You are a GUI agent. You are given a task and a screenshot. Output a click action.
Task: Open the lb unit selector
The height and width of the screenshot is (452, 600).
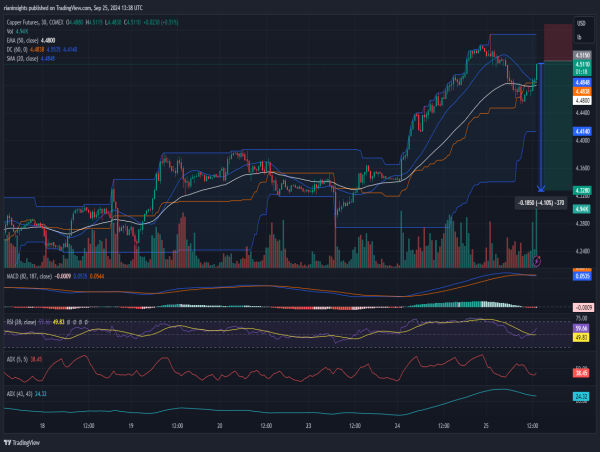click(x=579, y=37)
